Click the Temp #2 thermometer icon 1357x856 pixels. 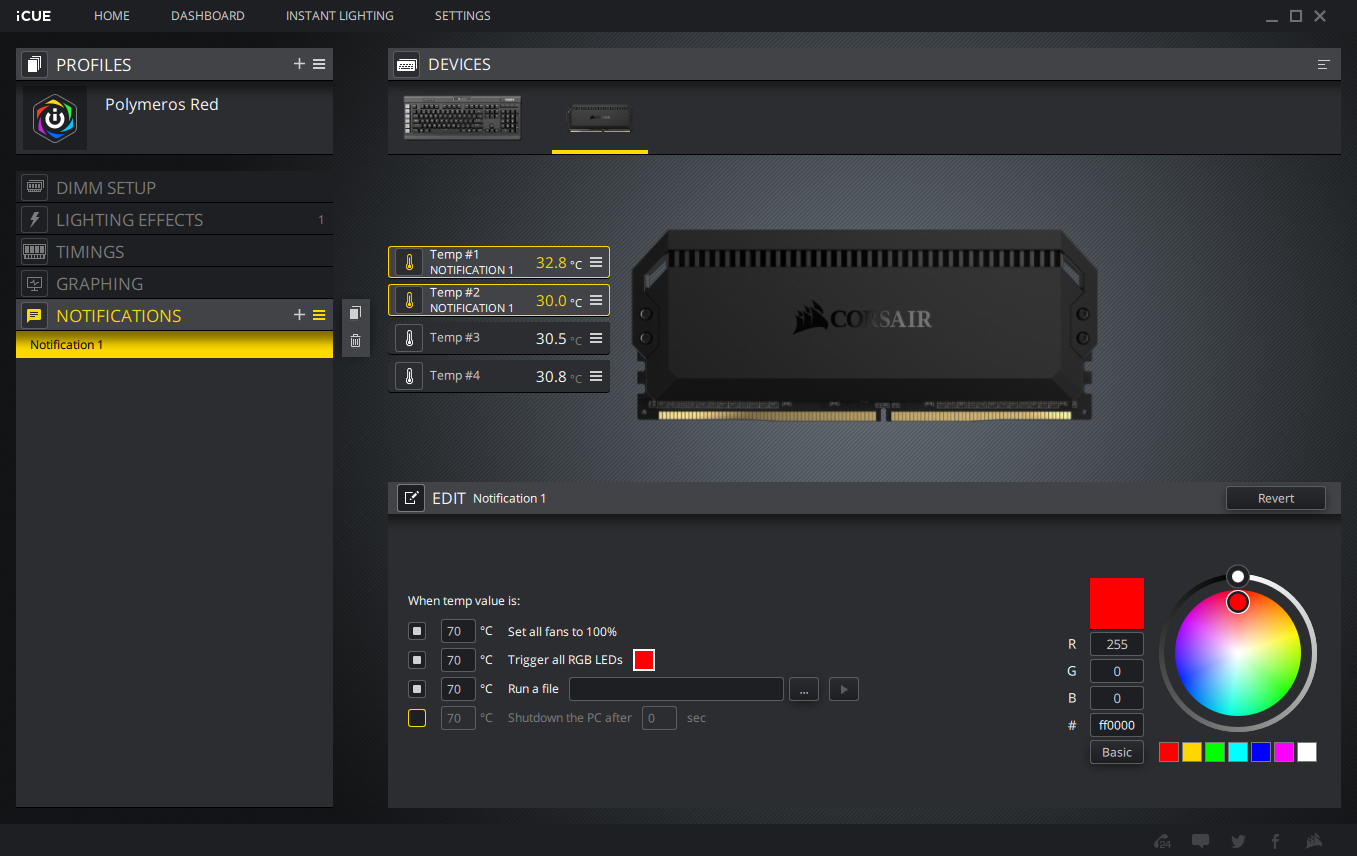click(409, 300)
